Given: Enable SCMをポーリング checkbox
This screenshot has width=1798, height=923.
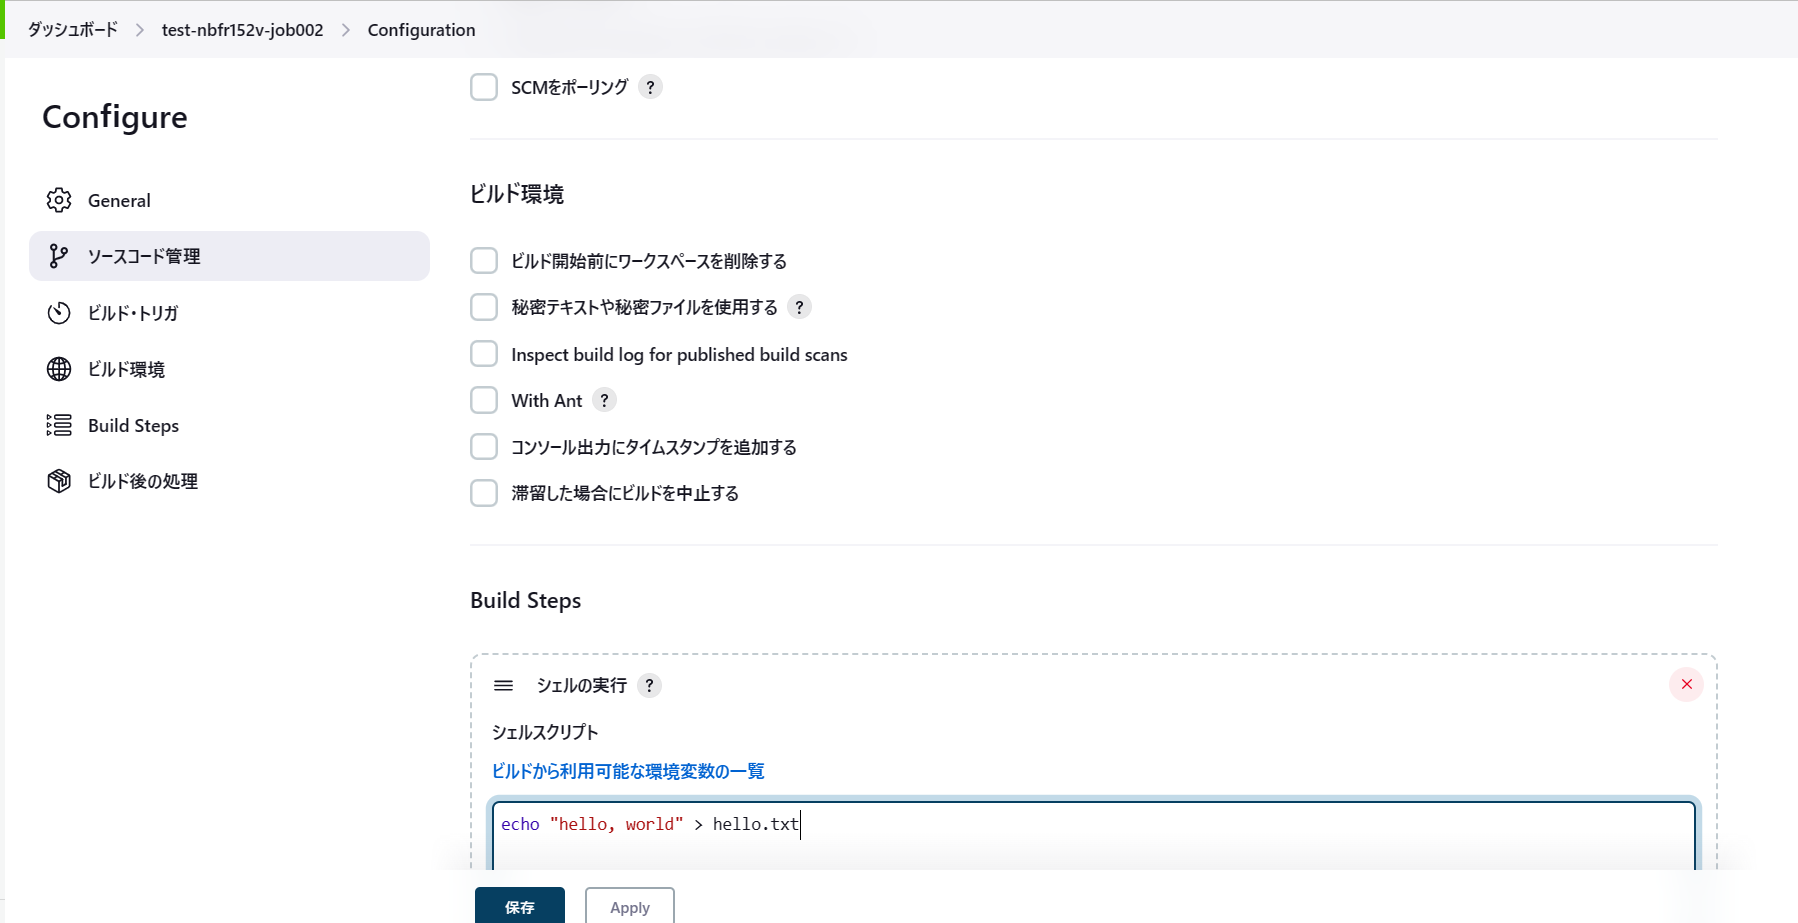Looking at the screenshot, I should point(484,87).
